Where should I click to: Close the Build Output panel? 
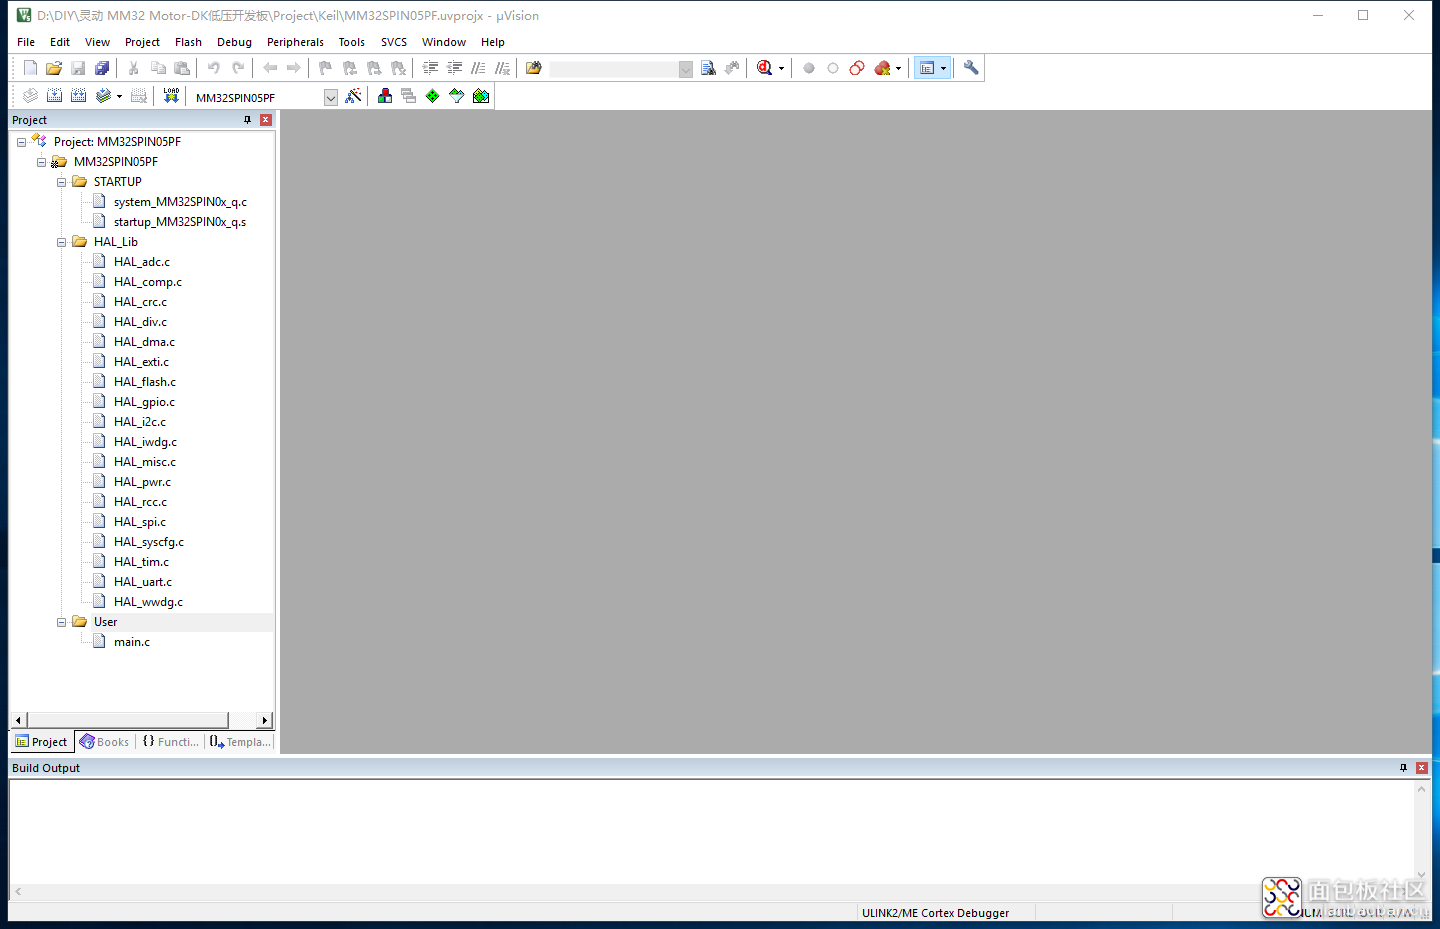tap(1422, 768)
